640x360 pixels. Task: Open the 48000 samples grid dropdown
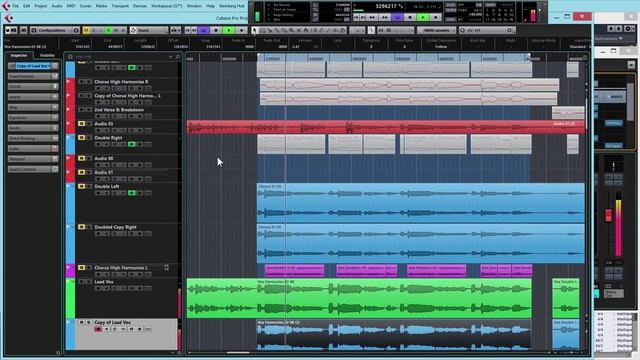coord(436,30)
